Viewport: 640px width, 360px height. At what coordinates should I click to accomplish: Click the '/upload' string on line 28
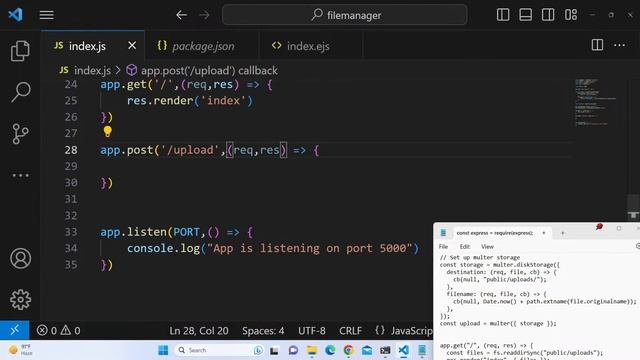coord(191,150)
